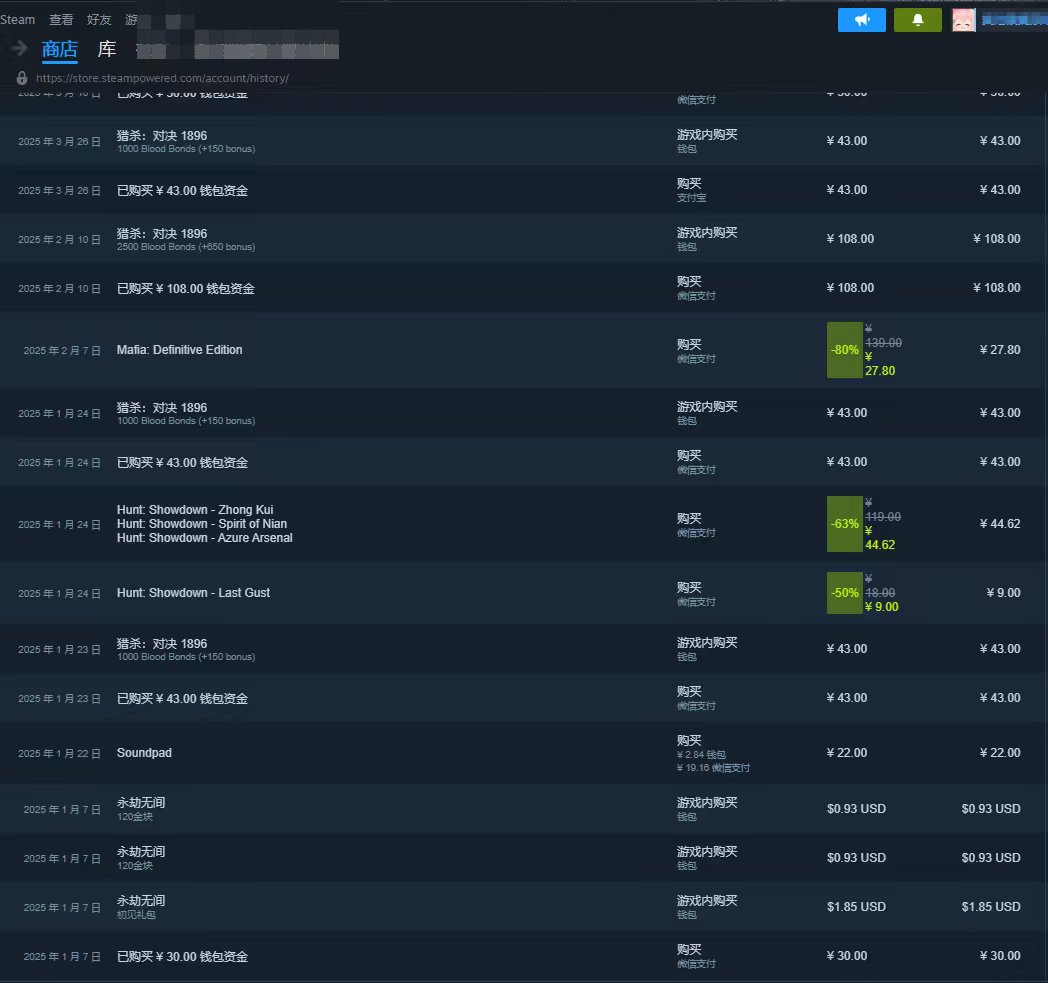Switch to the 商店 tab
This screenshot has width=1048, height=983.
[x=59, y=49]
